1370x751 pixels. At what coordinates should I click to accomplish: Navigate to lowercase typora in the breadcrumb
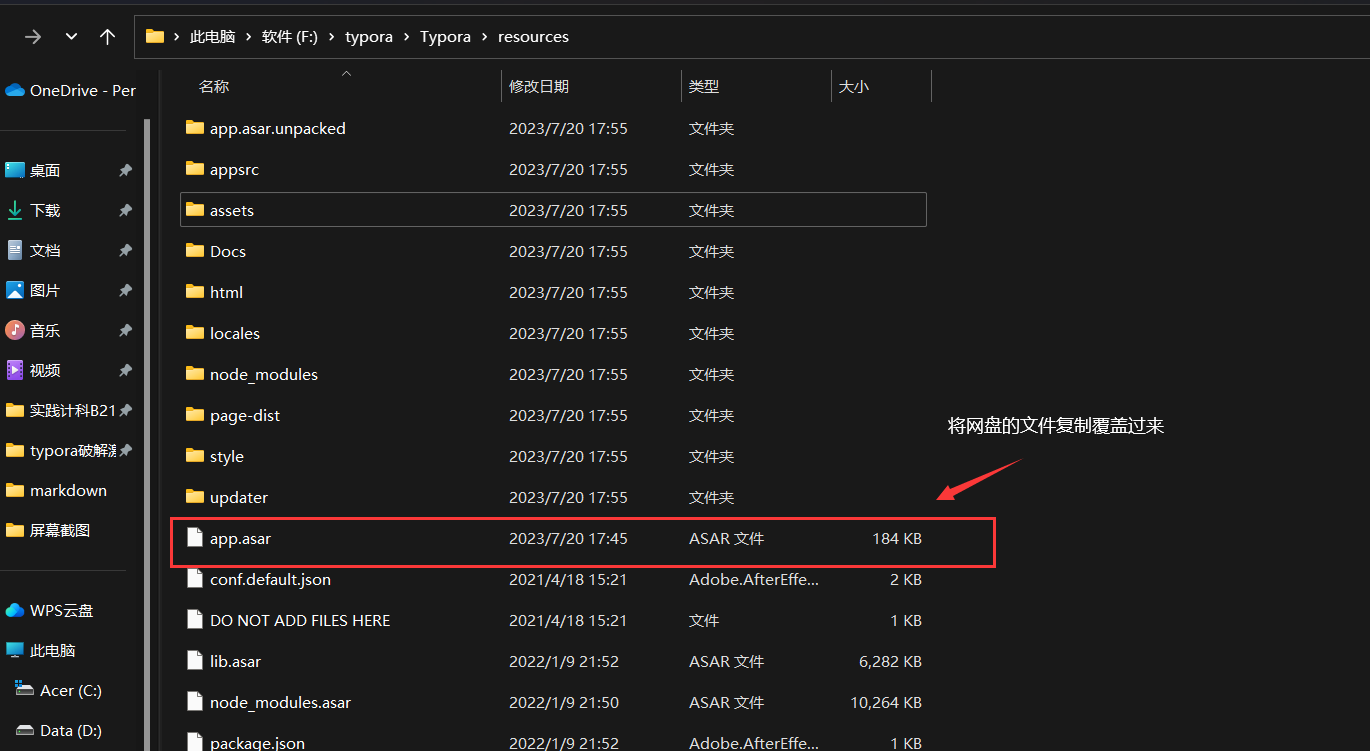point(369,37)
